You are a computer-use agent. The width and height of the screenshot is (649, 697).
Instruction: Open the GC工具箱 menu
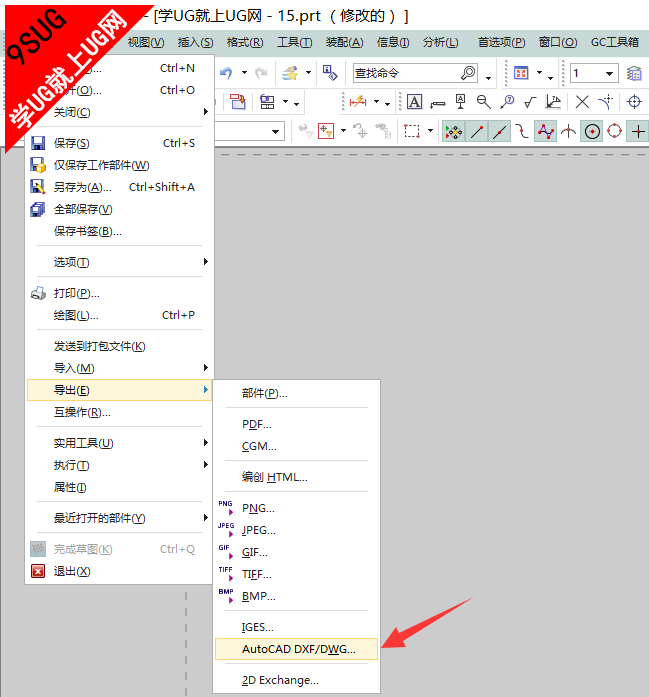[615, 42]
